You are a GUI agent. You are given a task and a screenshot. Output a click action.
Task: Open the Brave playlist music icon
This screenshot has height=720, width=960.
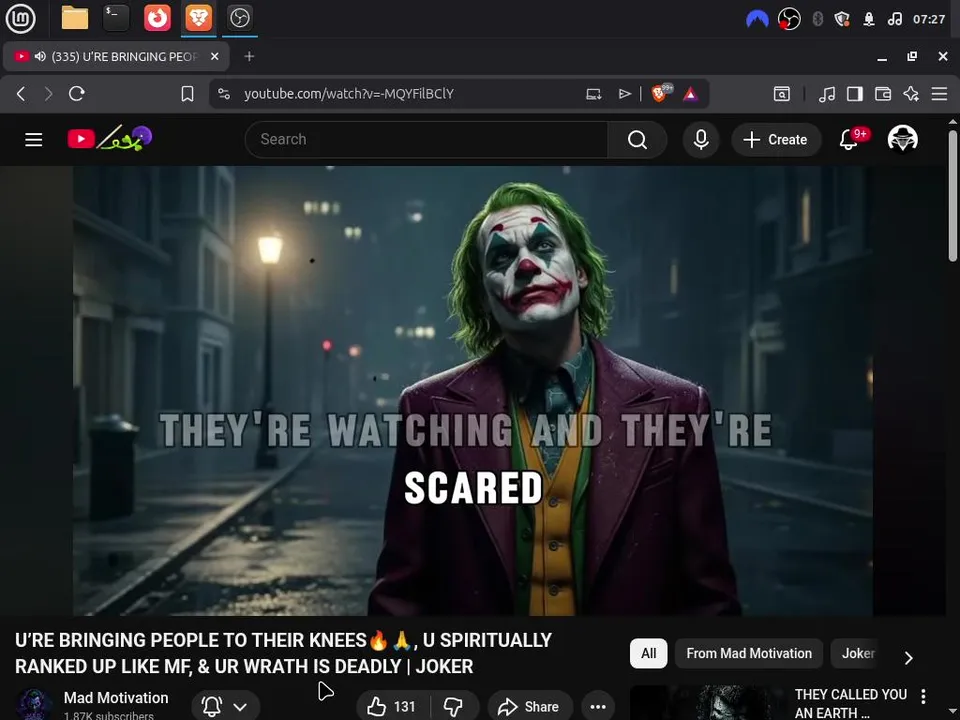(827, 94)
